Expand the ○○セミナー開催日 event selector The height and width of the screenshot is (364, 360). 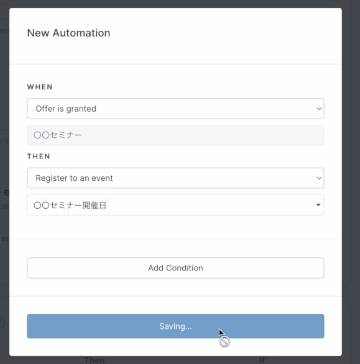[x=175, y=205]
